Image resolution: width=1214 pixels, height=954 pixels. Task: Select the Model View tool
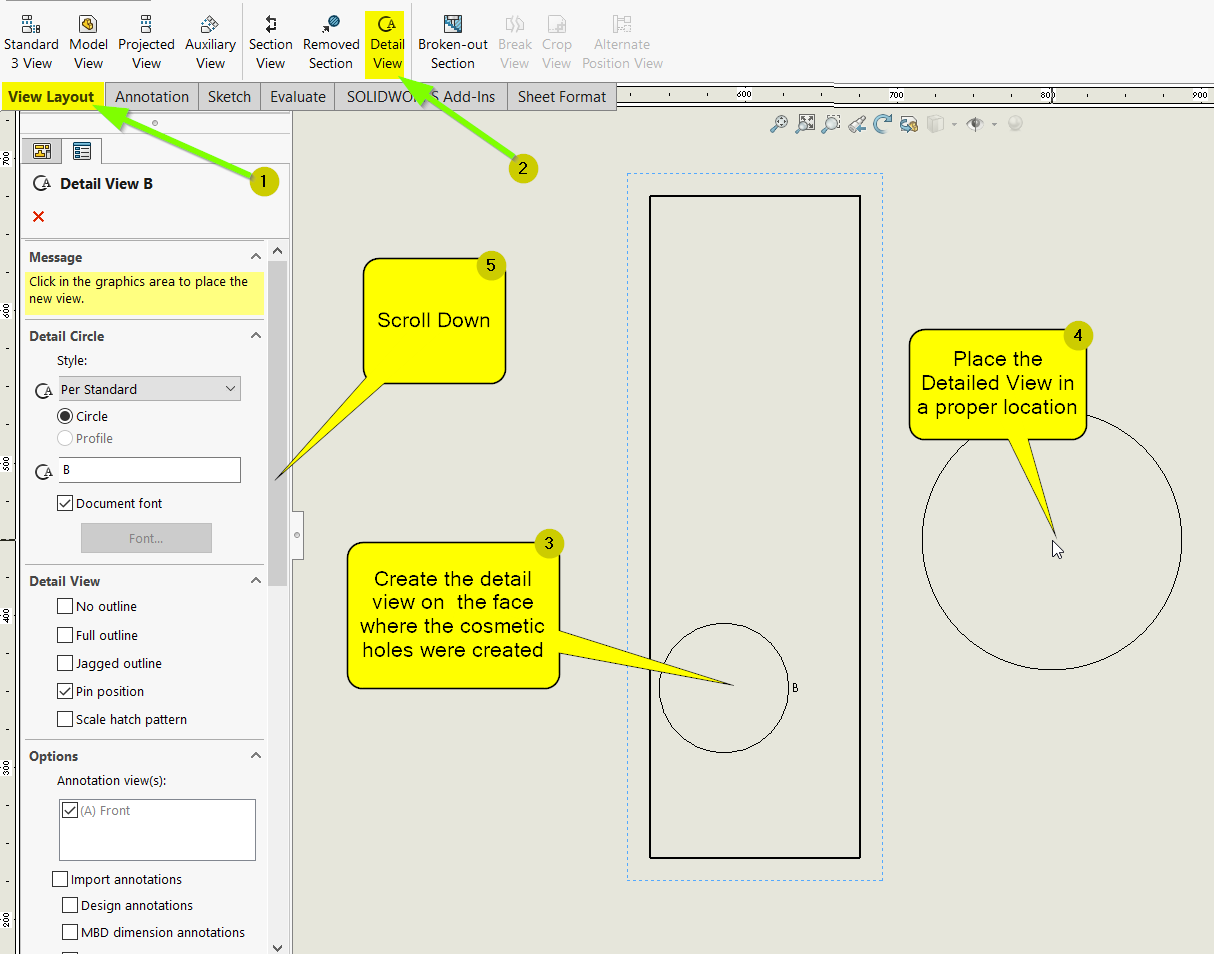(x=88, y=42)
